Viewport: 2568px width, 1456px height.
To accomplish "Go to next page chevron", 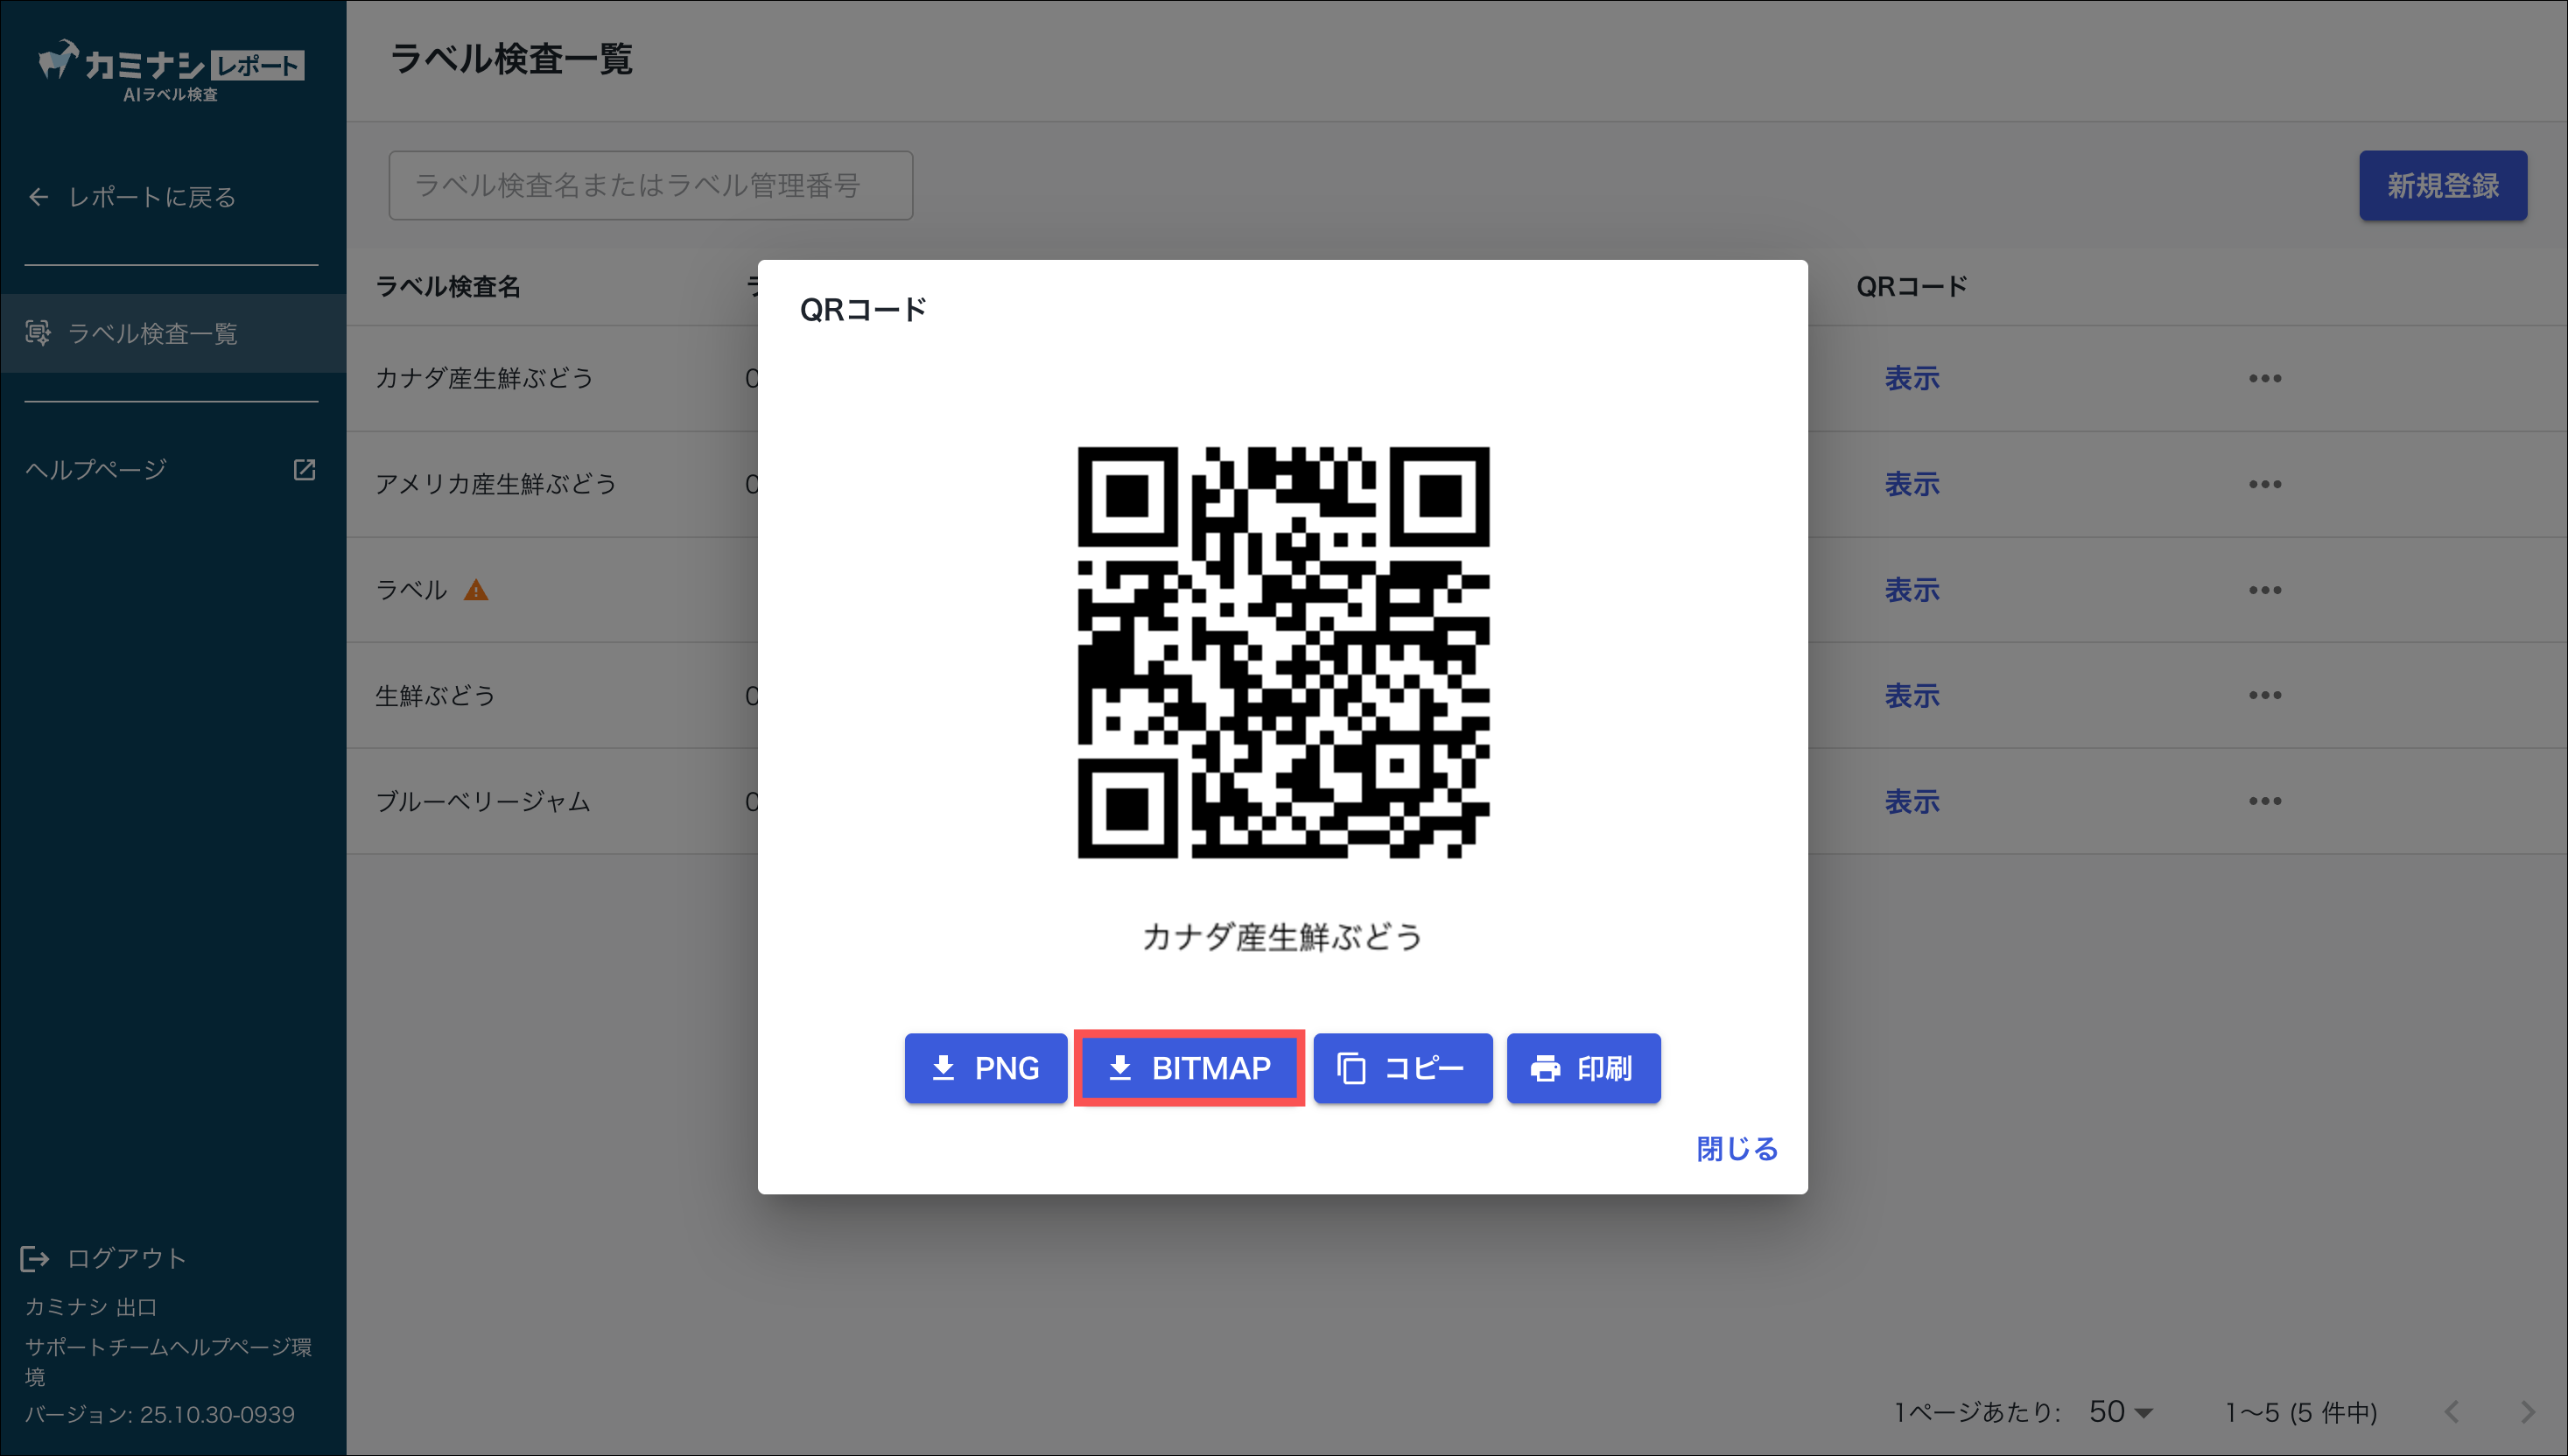I will click(x=2527, y=1411).
